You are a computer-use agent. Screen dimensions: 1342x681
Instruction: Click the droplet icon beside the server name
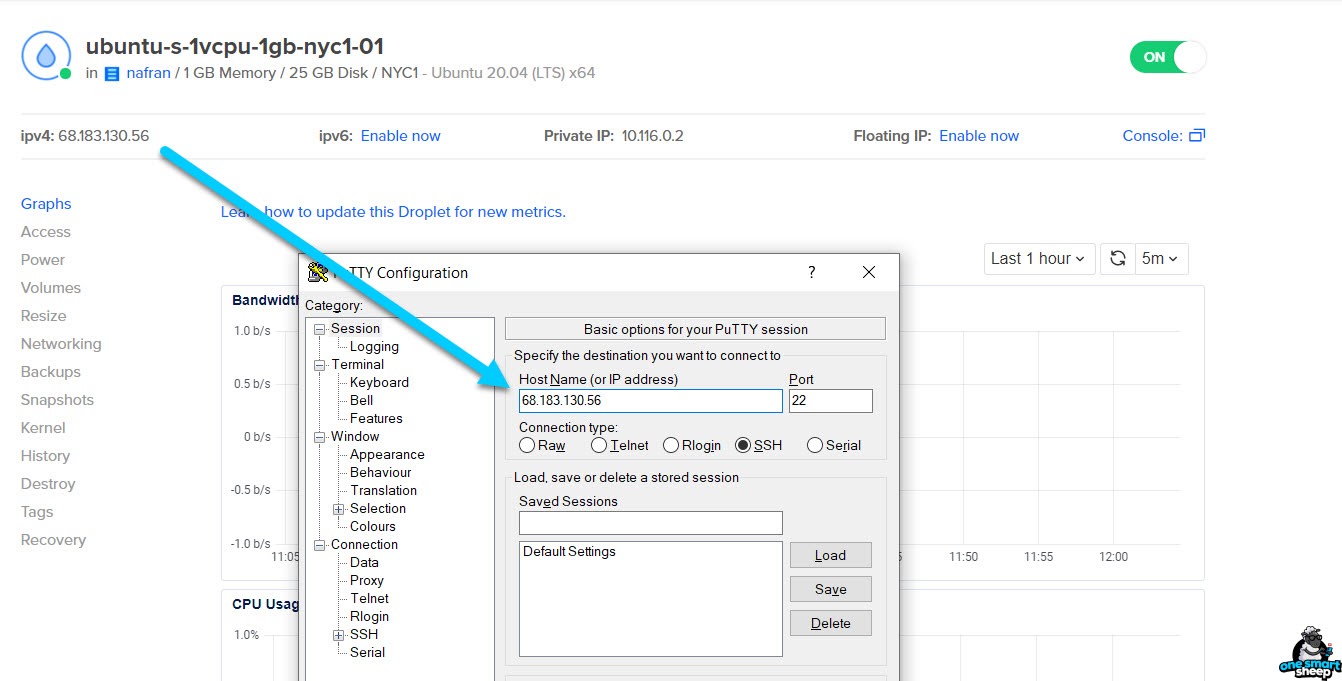[46, 56]
